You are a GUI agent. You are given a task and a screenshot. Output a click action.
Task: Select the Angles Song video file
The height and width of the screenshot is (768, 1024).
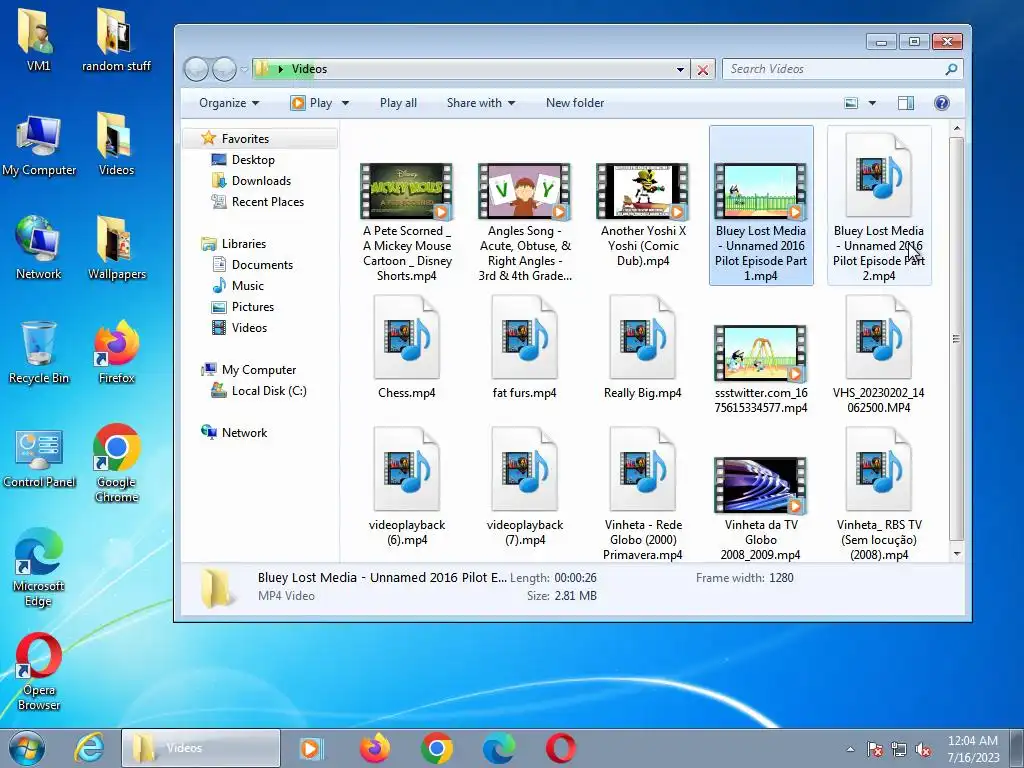click(525, 222)
